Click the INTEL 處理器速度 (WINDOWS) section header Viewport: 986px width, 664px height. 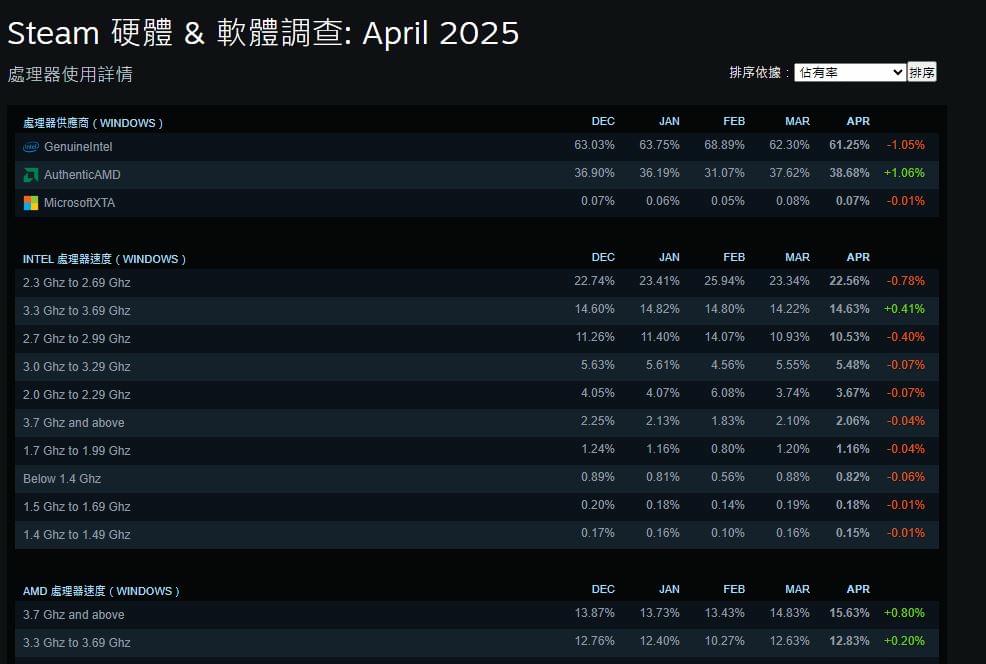pyautogui.click(x=104, y=259)
